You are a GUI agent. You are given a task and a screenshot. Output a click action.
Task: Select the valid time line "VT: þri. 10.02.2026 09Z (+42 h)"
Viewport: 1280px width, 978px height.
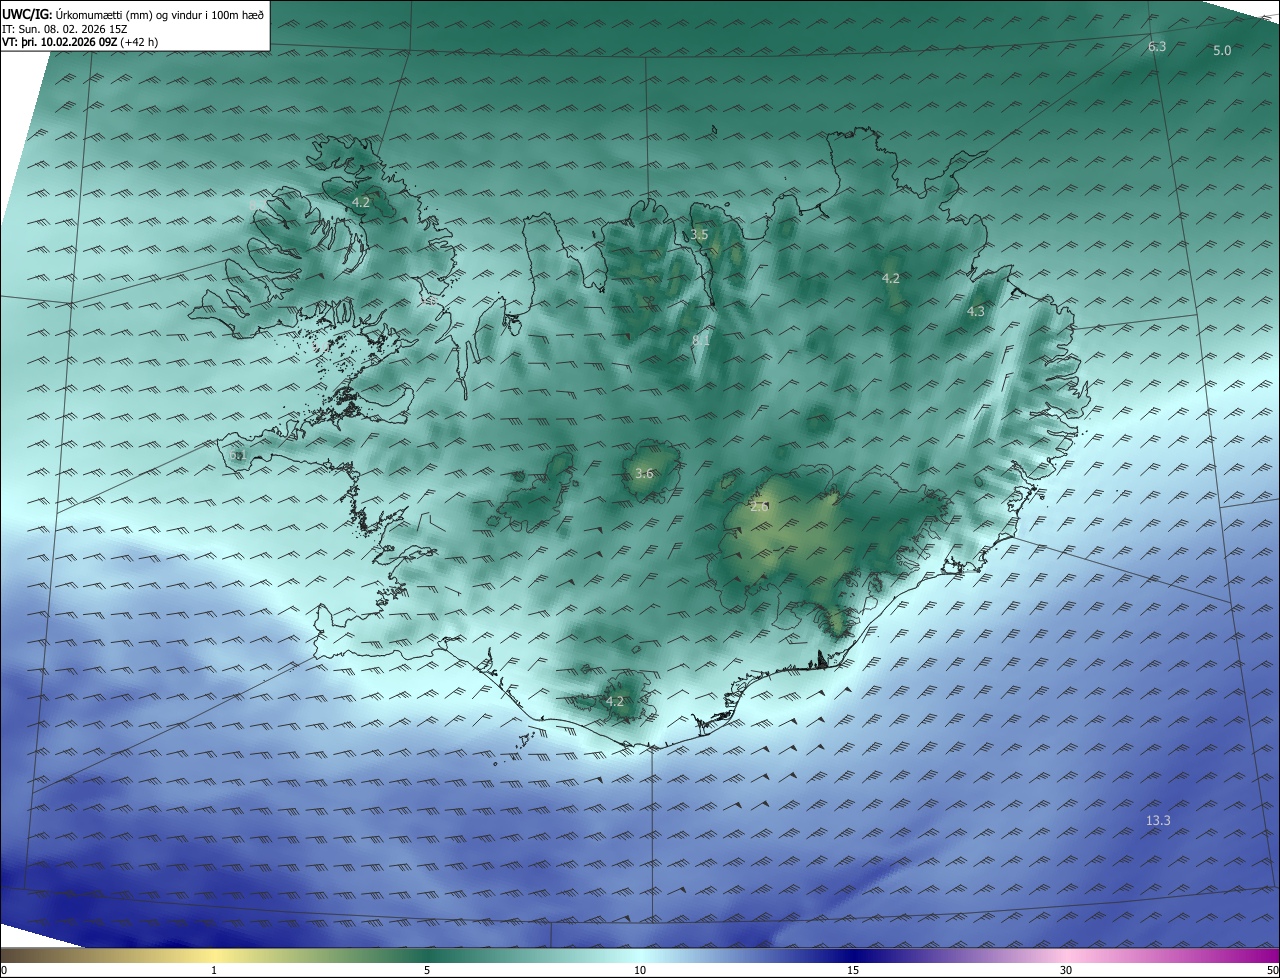[80, 42]
